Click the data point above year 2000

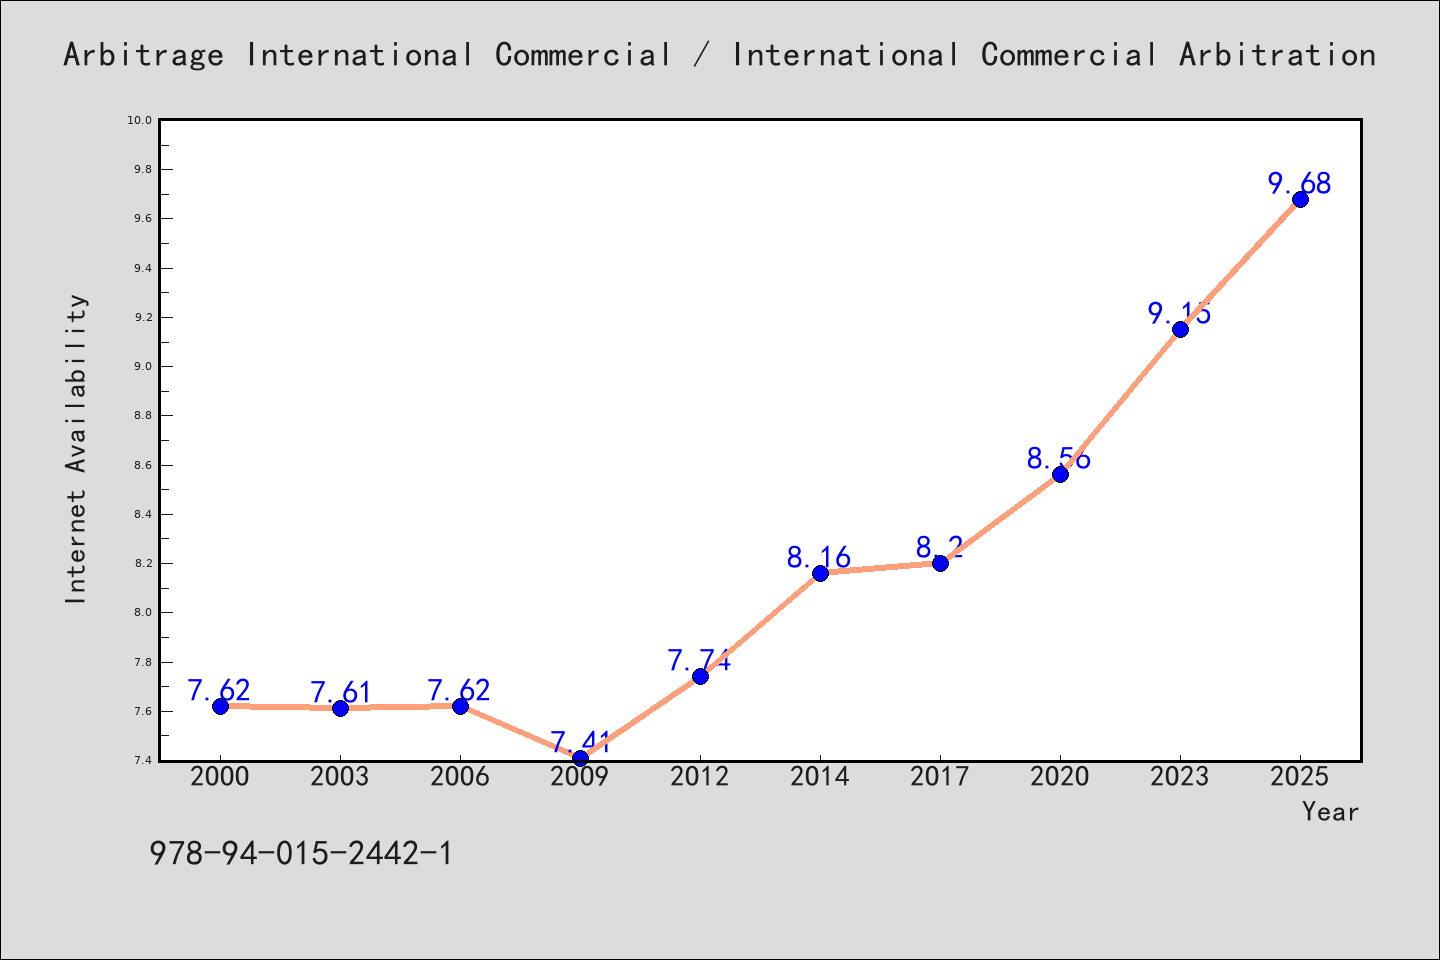pos(220,706)
